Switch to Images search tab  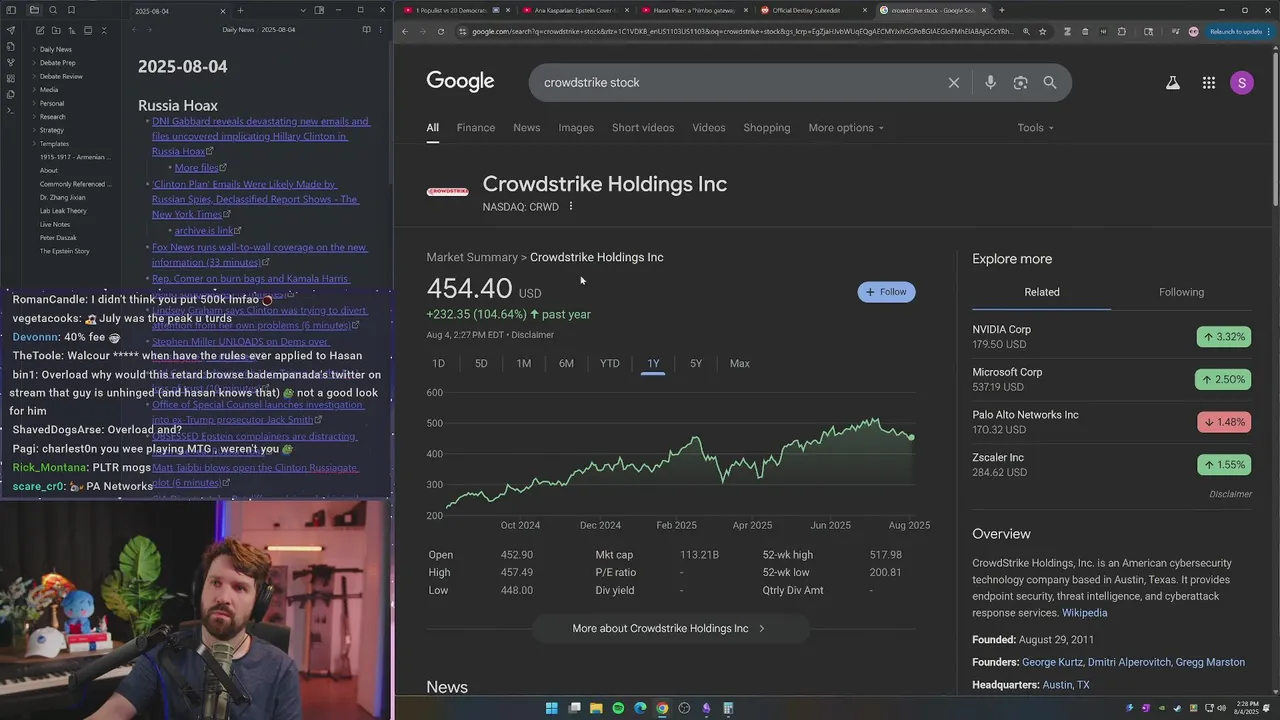pyautogui.click(x=576, y=128)
